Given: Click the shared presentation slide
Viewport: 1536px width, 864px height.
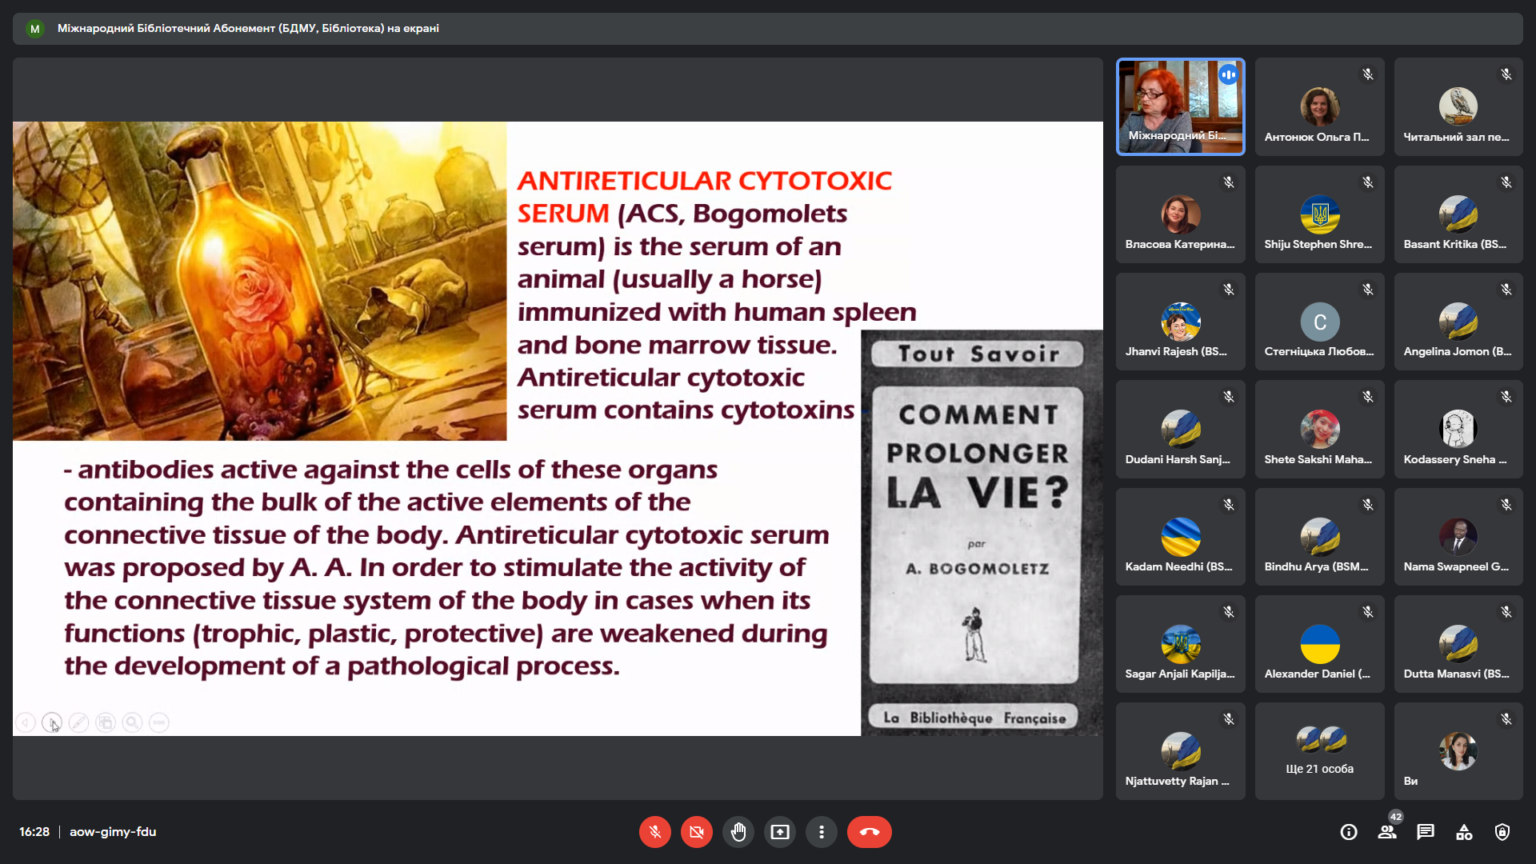Looking at the screenshot, I should click(x=558, y=429).
